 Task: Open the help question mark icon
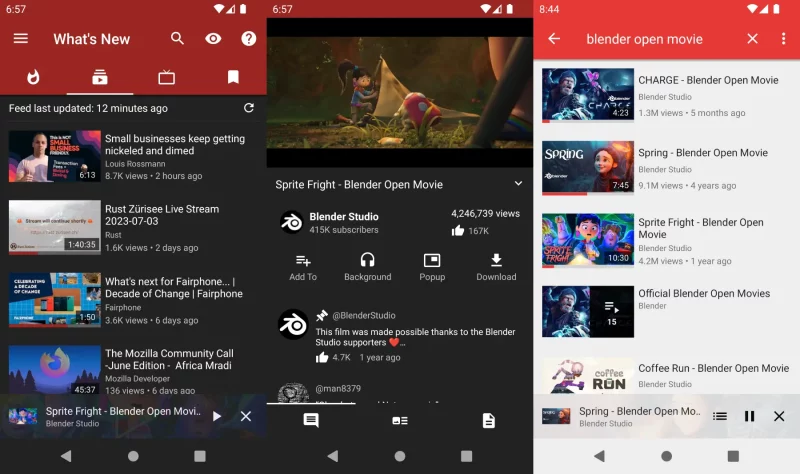coord(249,39)
